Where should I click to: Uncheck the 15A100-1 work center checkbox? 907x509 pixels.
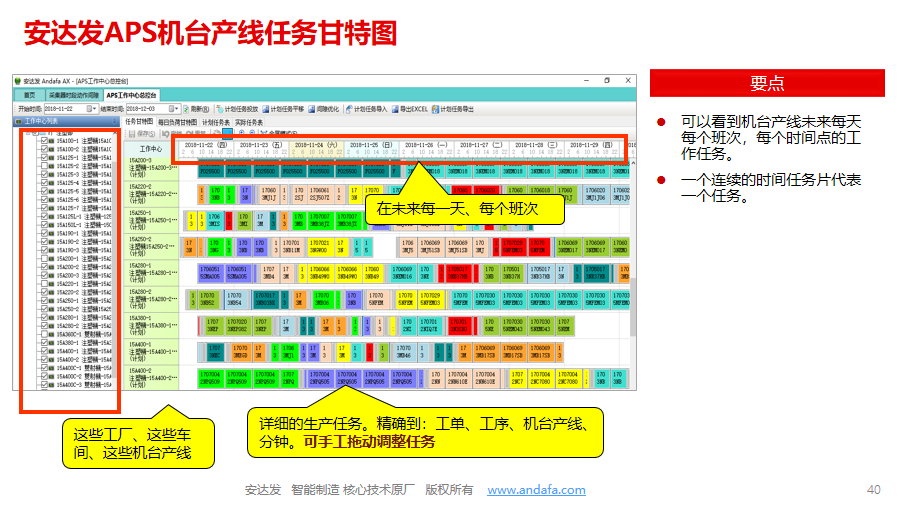pyautogui.click(x=44, y=141)
